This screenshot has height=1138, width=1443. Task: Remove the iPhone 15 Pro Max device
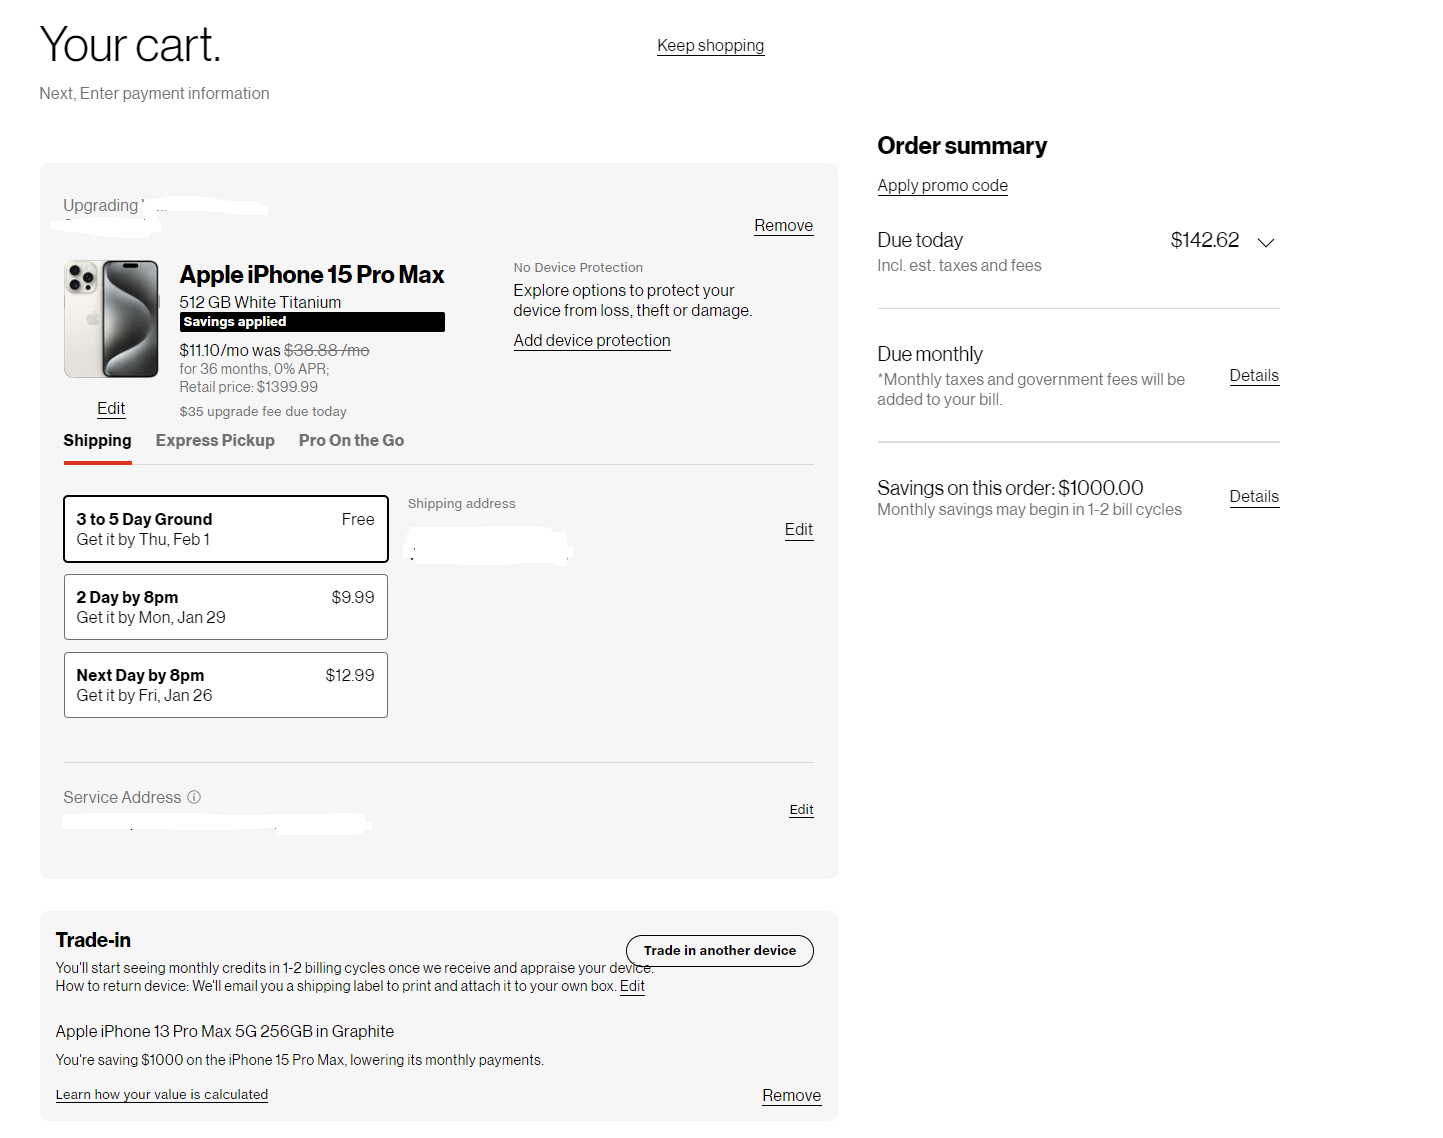(783, 226)
